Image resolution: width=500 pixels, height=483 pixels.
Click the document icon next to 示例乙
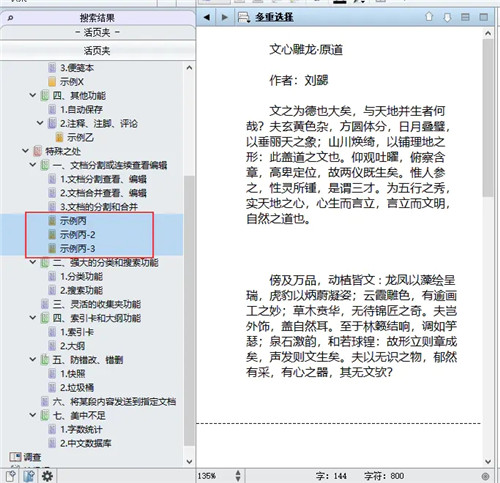pyautogui.click(x=59, y=137)
